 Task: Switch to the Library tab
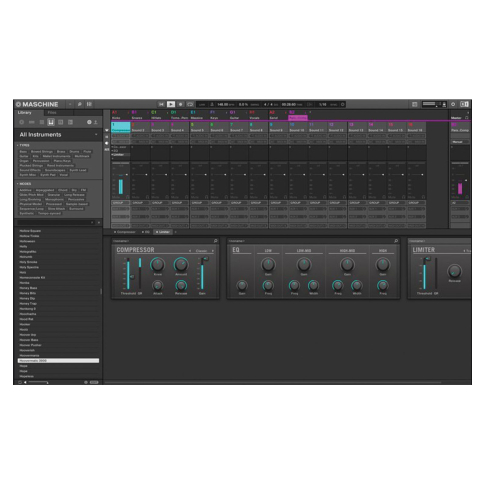pos(25,113)
